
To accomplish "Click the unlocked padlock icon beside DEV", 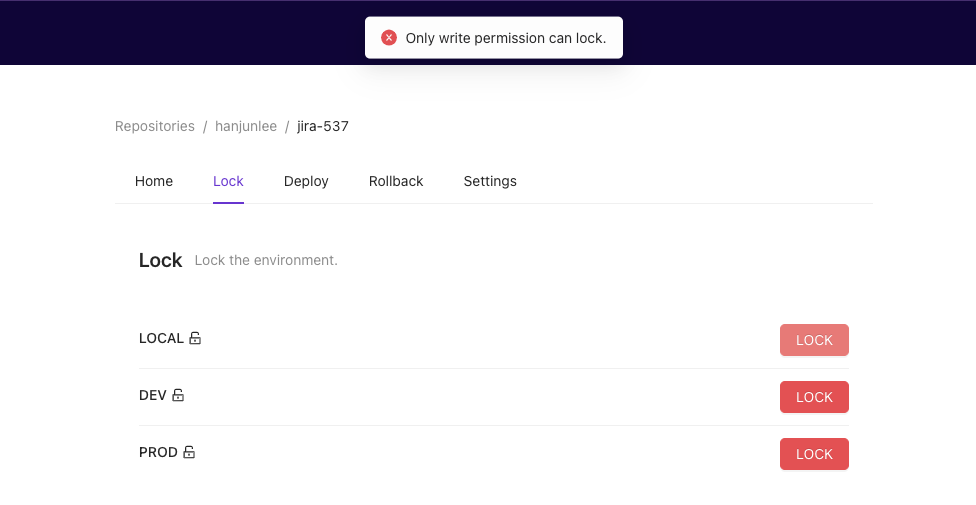I will (x=178, y=395).
